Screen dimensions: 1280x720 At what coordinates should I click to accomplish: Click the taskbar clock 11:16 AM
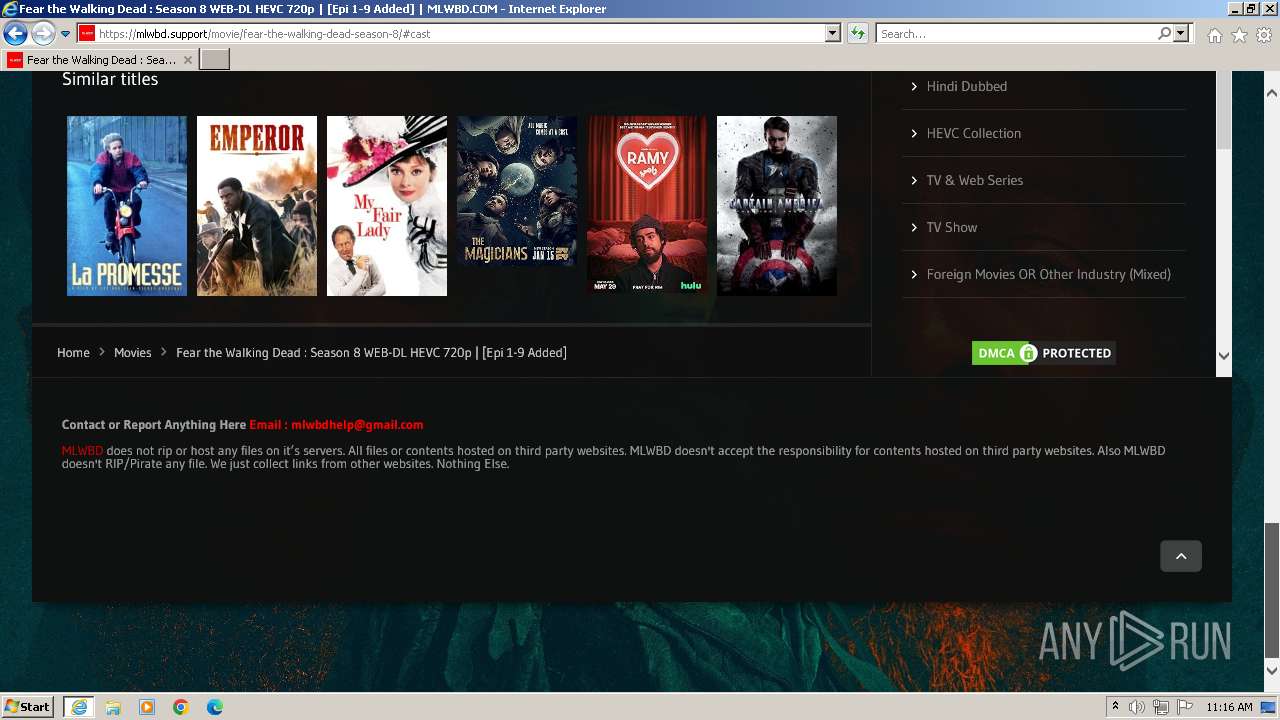tap(1229, 707)
